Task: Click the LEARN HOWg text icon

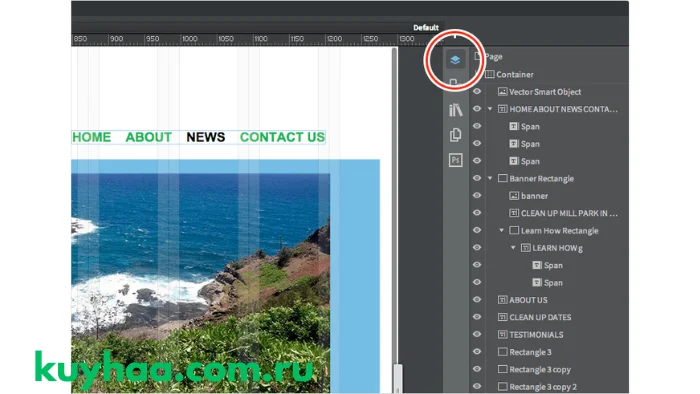Action: click(x=525, y=248)
